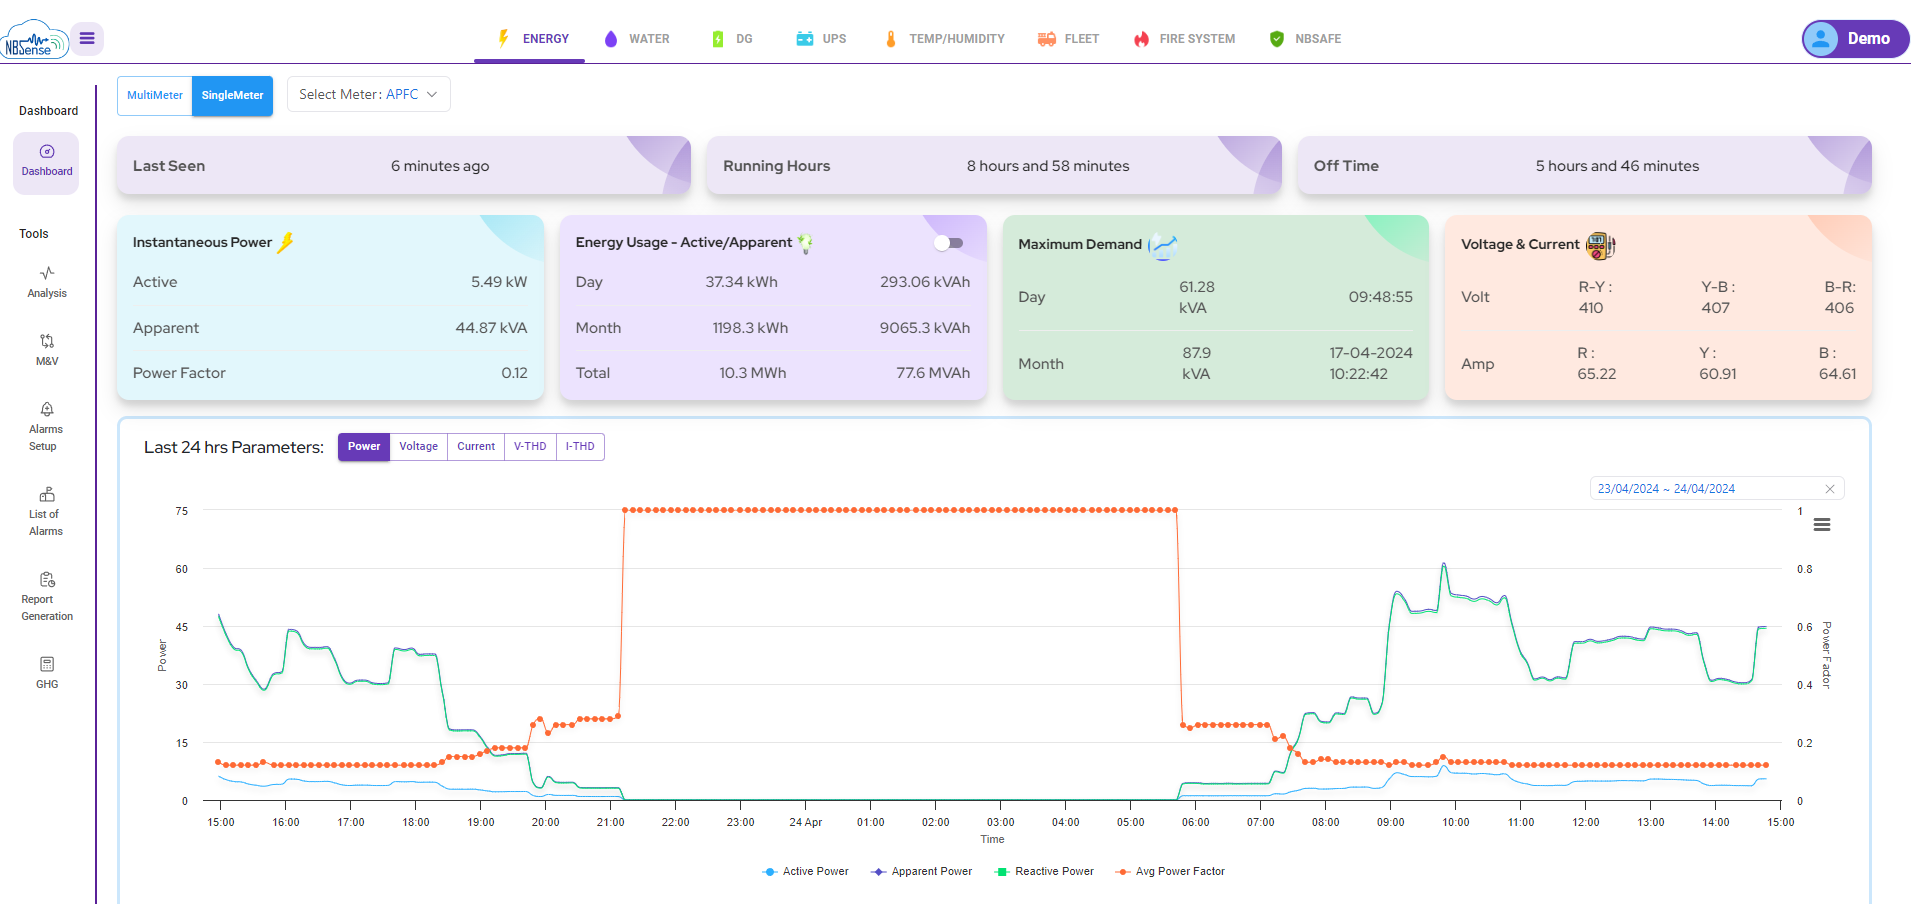This screenshot has height=904, width=1911.
Task: Switch to MultiMeter view
Action: coord(155,96)
